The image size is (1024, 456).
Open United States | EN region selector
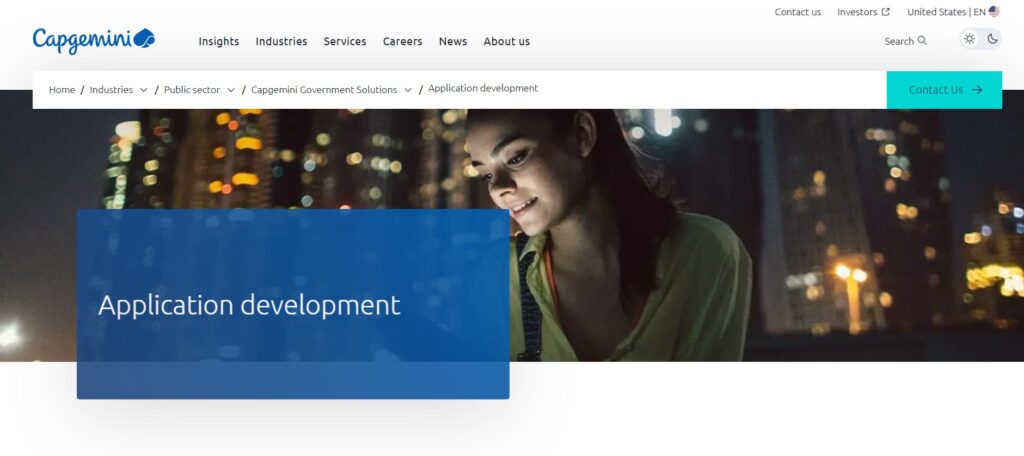coord(945,12)
